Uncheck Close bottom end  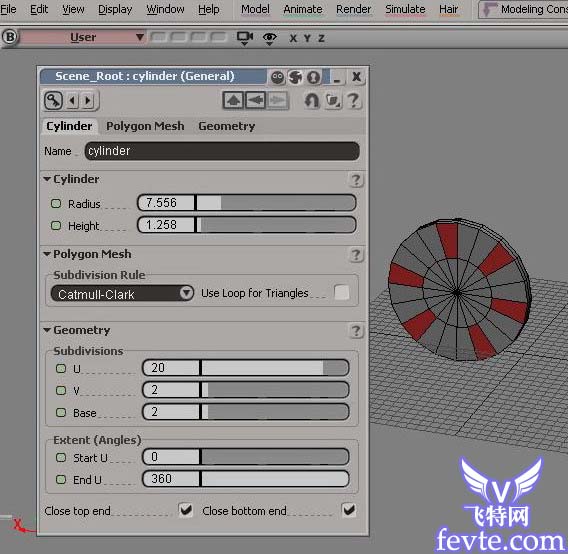click(349, 510)
